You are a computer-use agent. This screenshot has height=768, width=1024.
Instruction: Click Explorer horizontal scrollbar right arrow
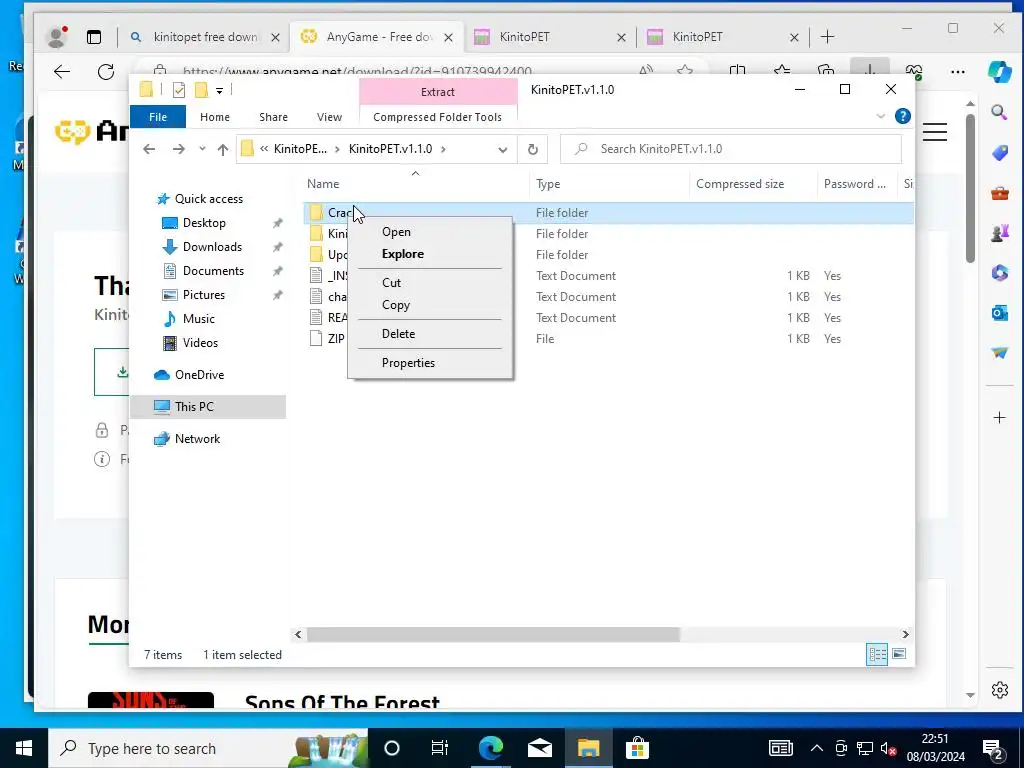pos(905,634)
